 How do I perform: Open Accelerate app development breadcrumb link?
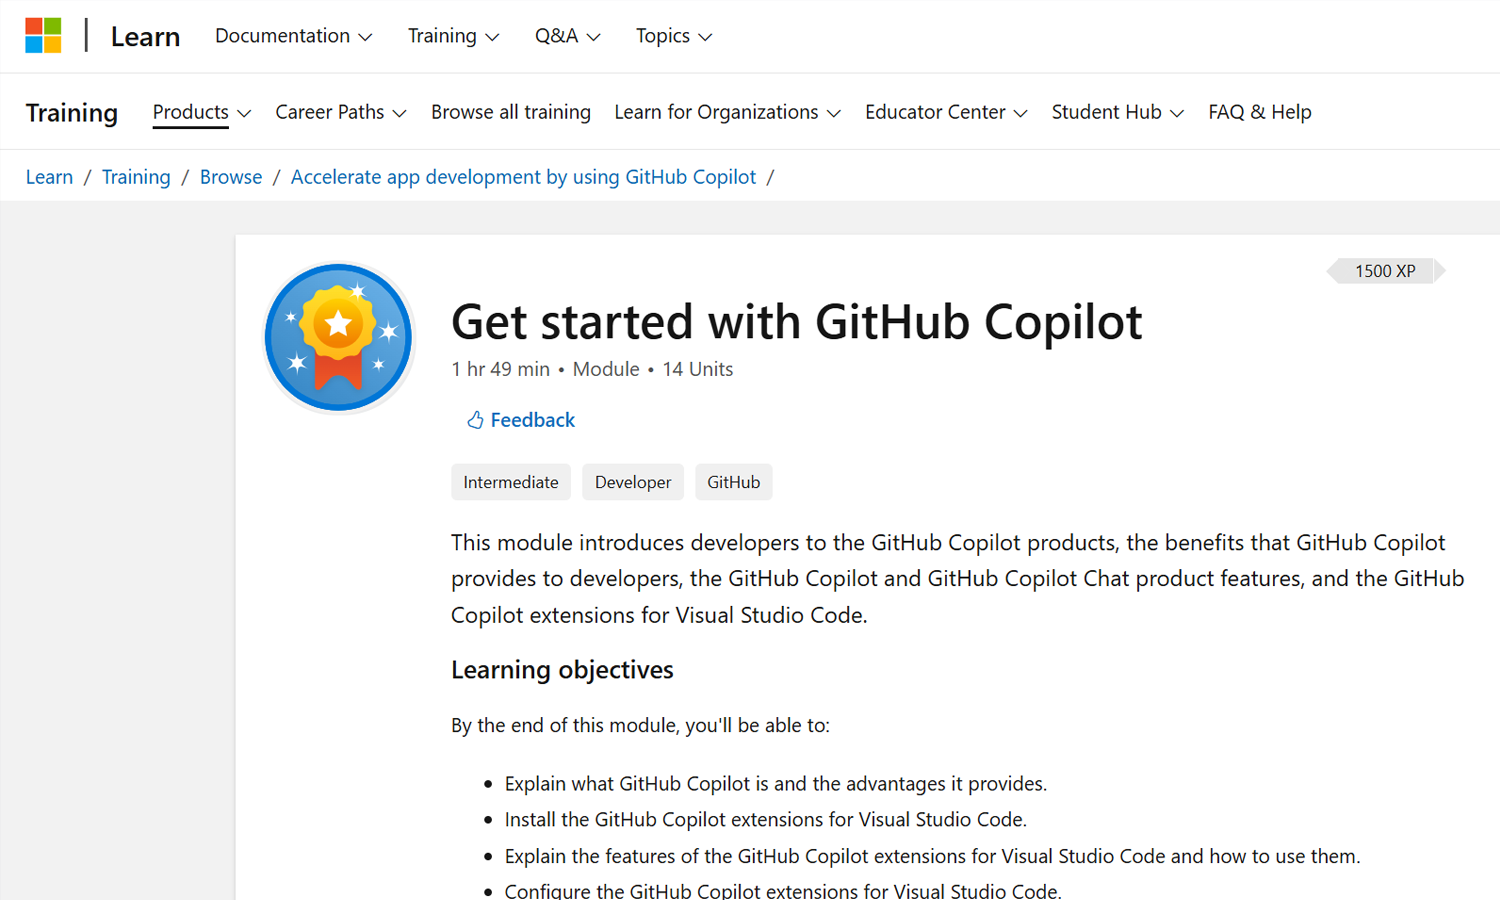pos(523,177)
